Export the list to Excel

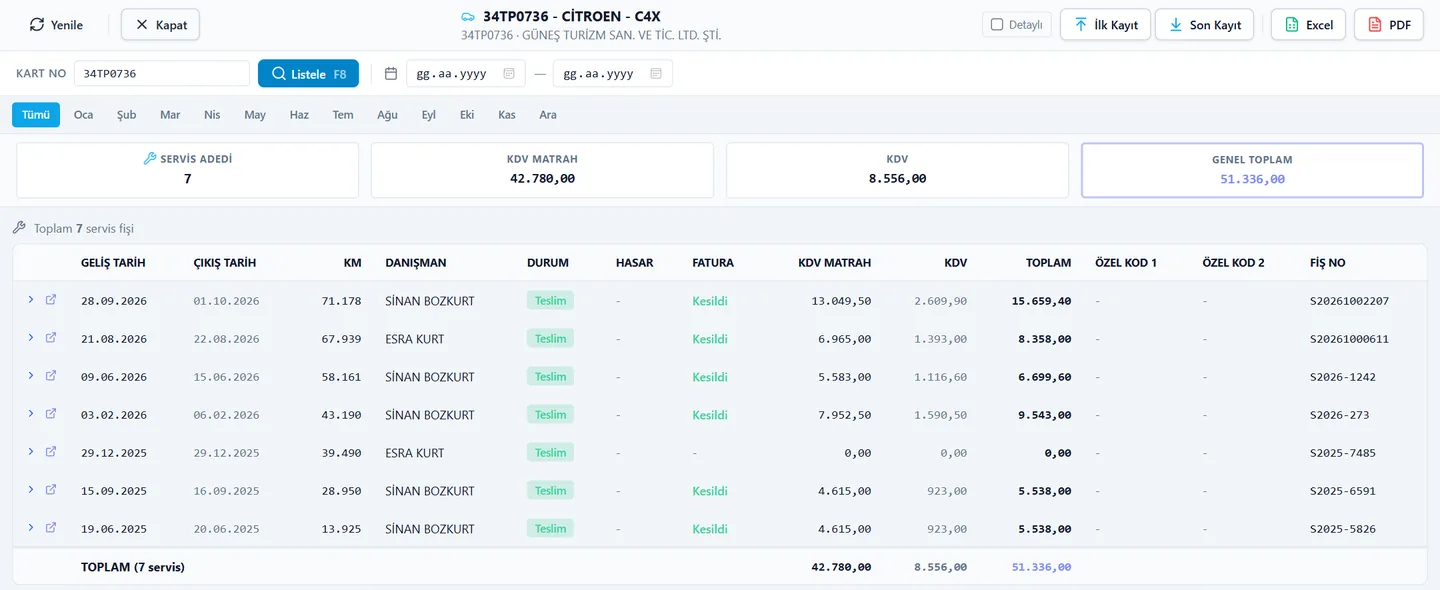point(1308,25)
